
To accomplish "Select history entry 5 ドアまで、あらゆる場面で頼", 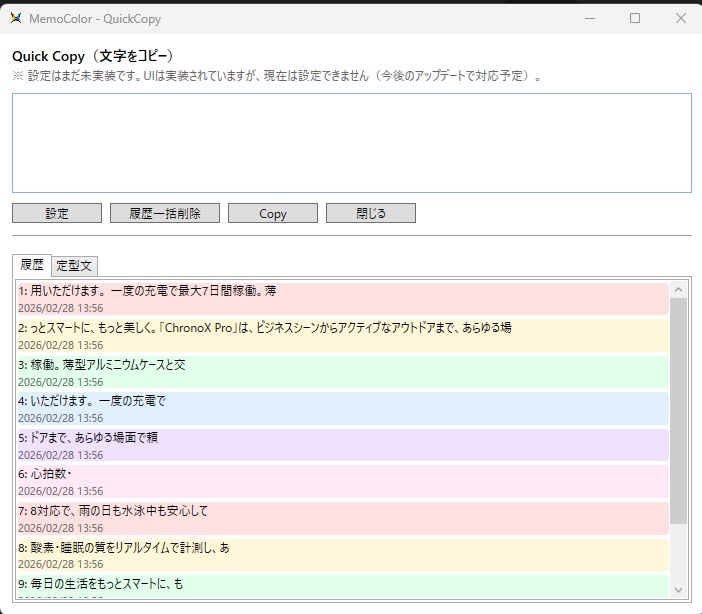I will [x=343, y=446].
